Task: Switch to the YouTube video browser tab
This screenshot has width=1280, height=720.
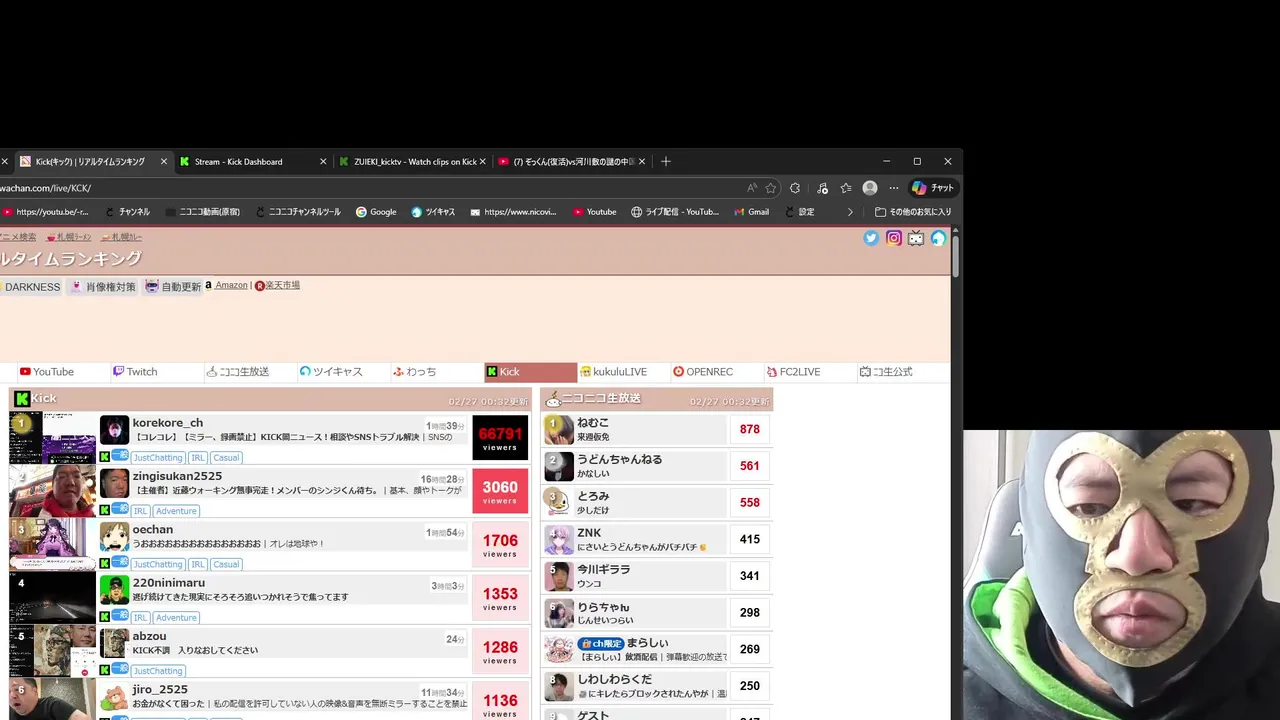Action: [x=572, y=161]
